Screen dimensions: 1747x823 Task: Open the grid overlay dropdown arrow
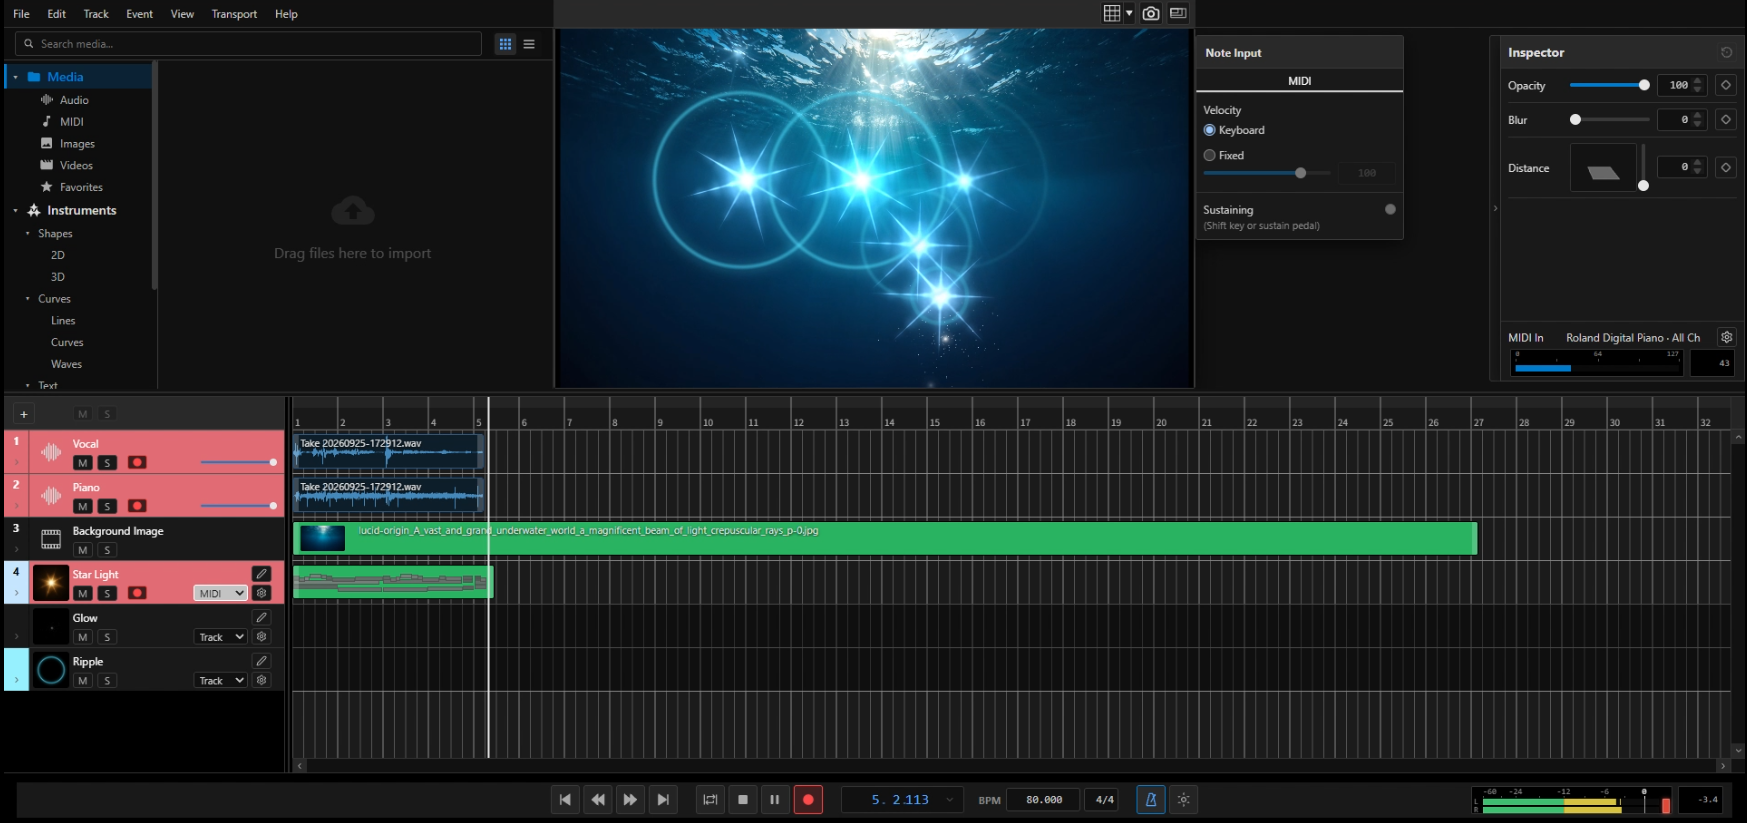[1129, 13]
